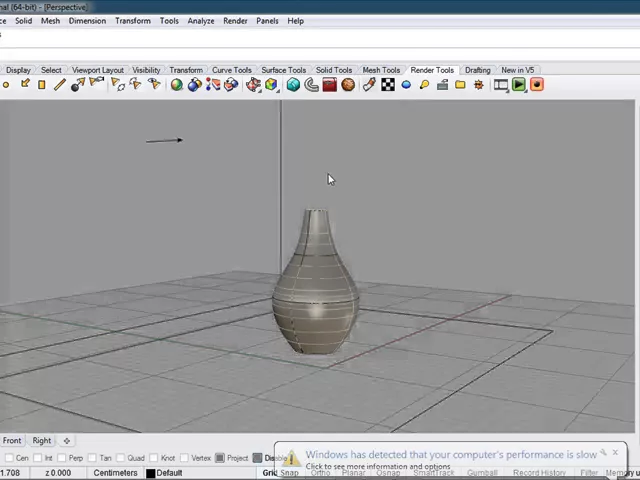Toggle Gumball in status bar
The image size is (640, 480).
pyautogui.click(x=482, y=473)
